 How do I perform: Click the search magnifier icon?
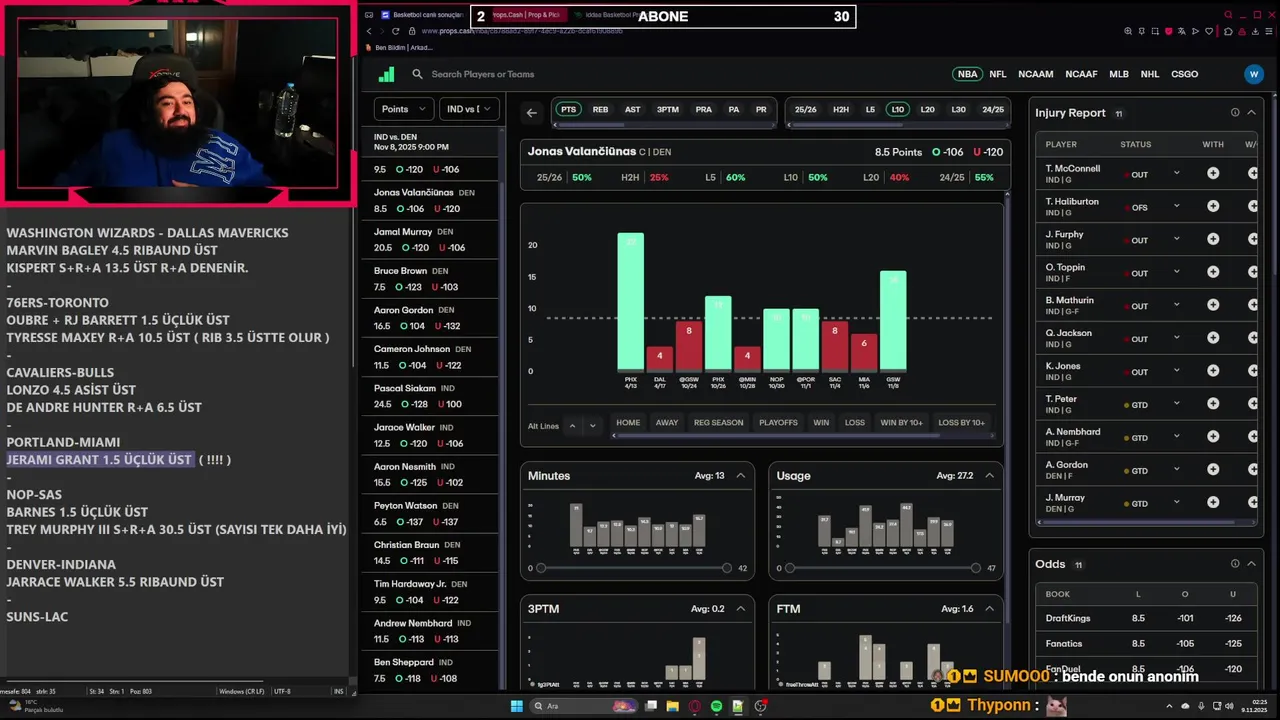pos(418,74)
